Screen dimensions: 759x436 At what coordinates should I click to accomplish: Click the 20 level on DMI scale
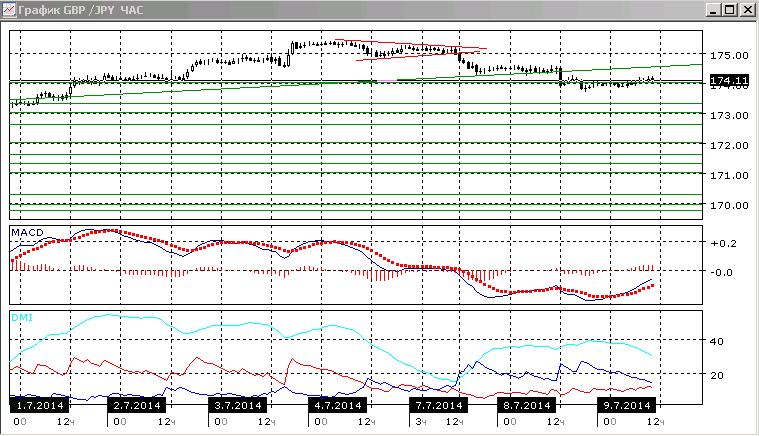click(x=716, y=375)
